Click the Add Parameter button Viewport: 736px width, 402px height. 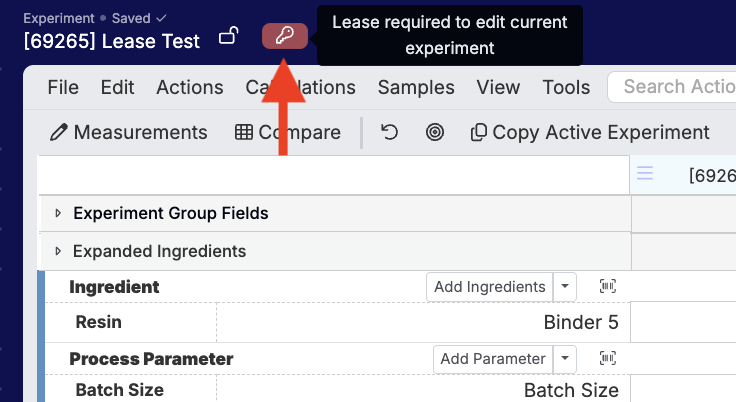click(x=493, y=359)
